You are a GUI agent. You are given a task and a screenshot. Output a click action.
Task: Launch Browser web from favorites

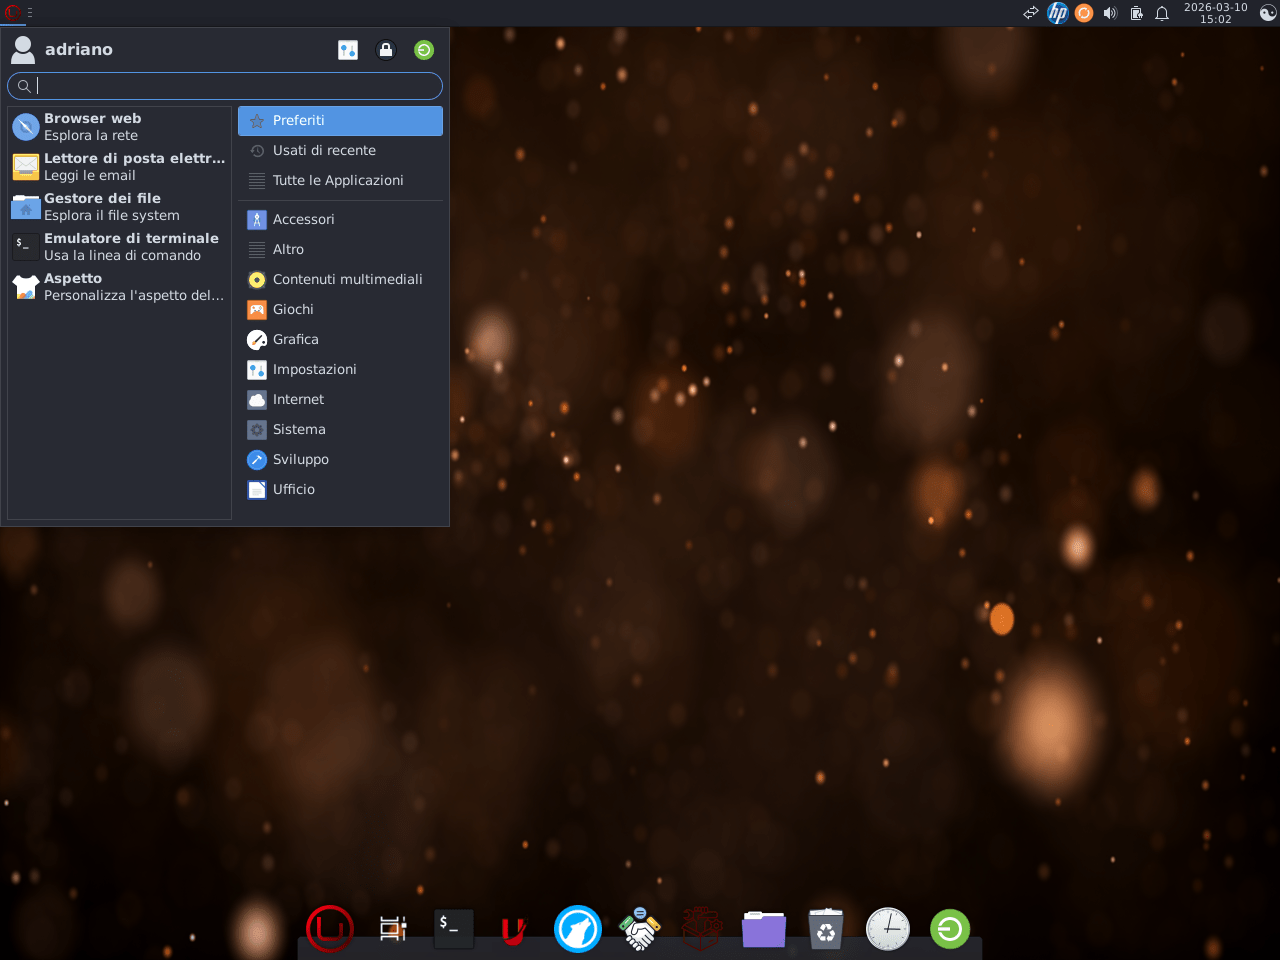pos(118,127)
